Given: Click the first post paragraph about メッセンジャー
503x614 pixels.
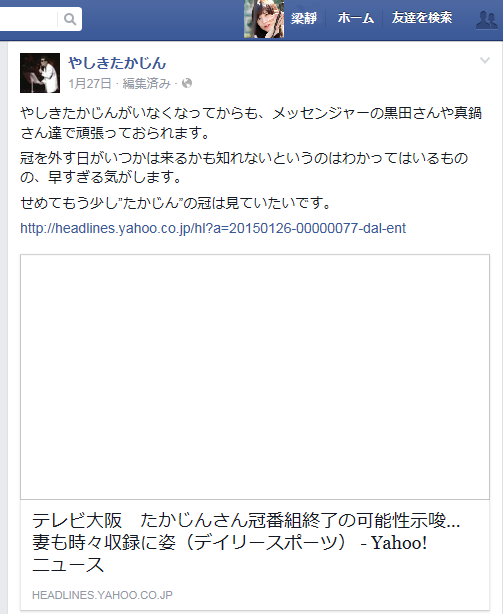Looking at the screenshot, I should 251,123.
